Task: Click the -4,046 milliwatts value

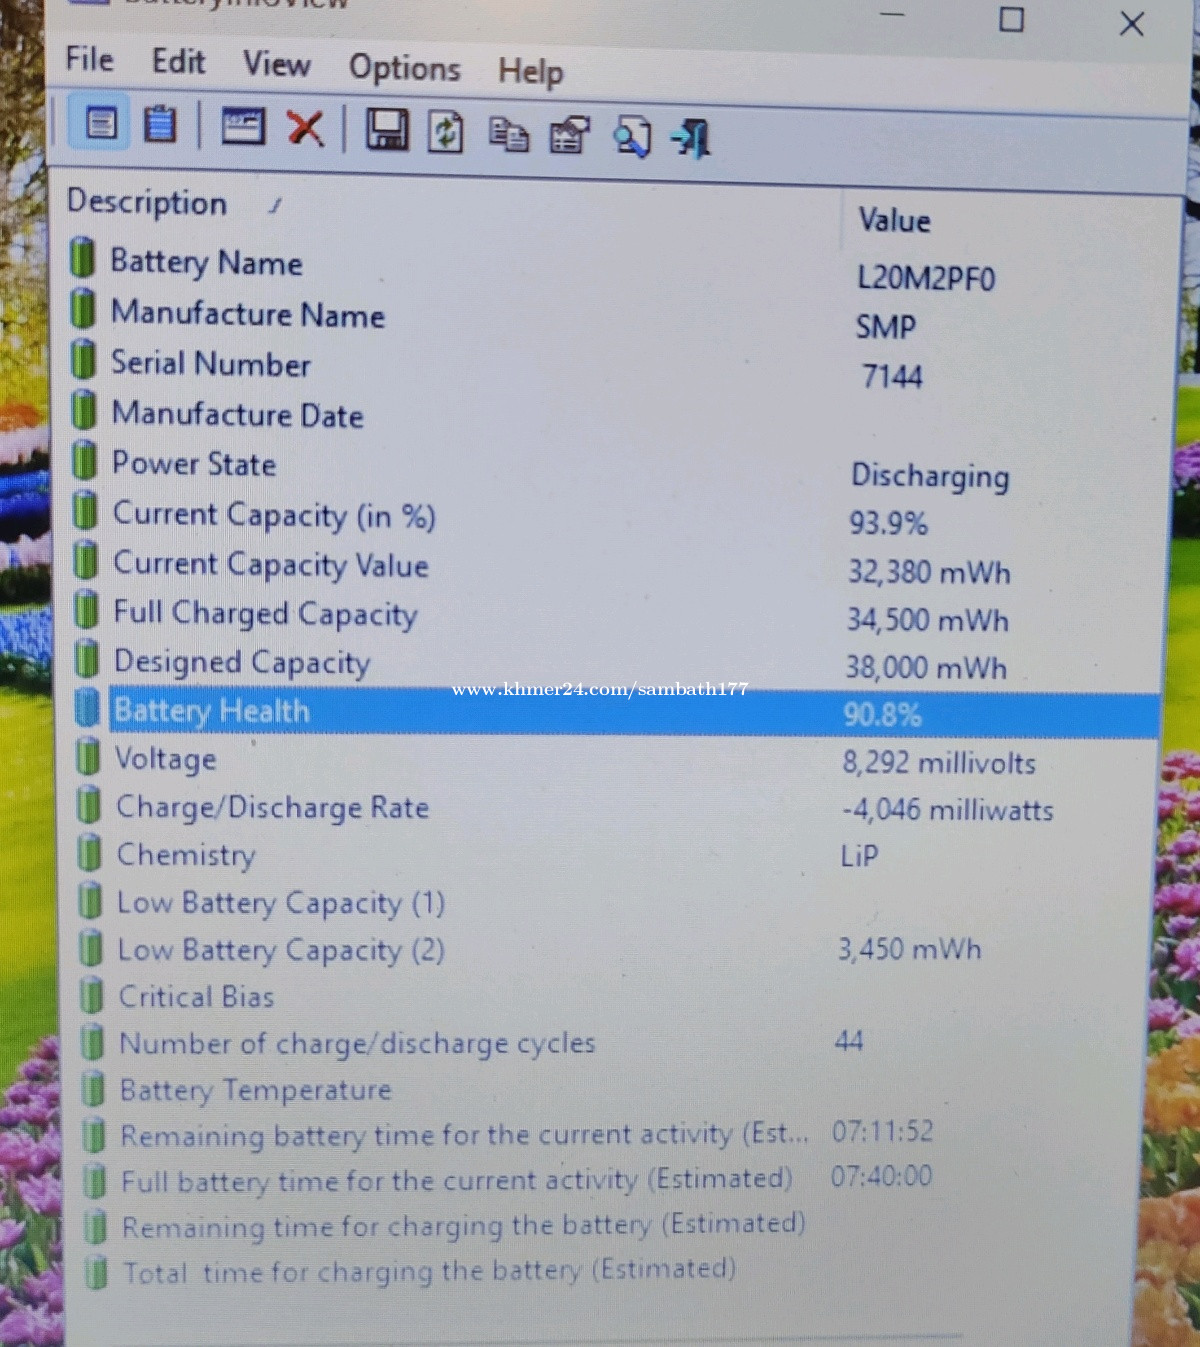Action: coord(948,809)
